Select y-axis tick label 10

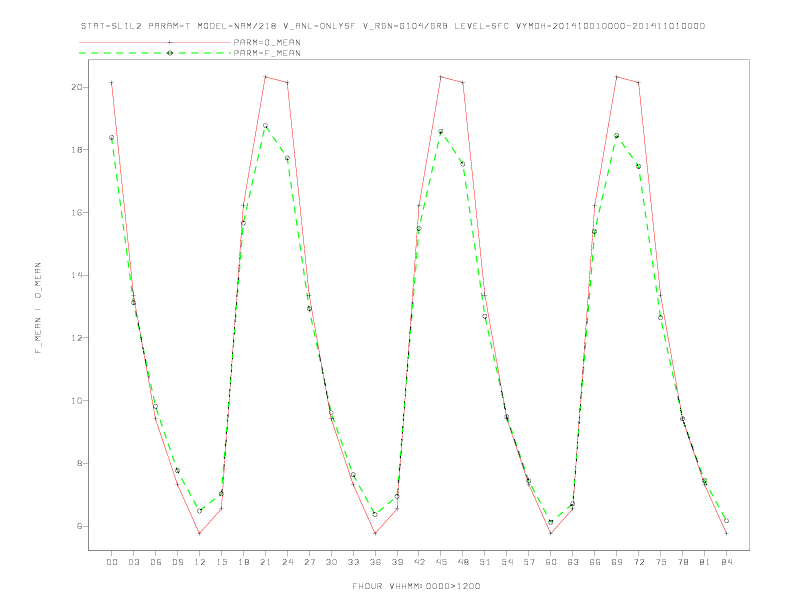(77, 400)
